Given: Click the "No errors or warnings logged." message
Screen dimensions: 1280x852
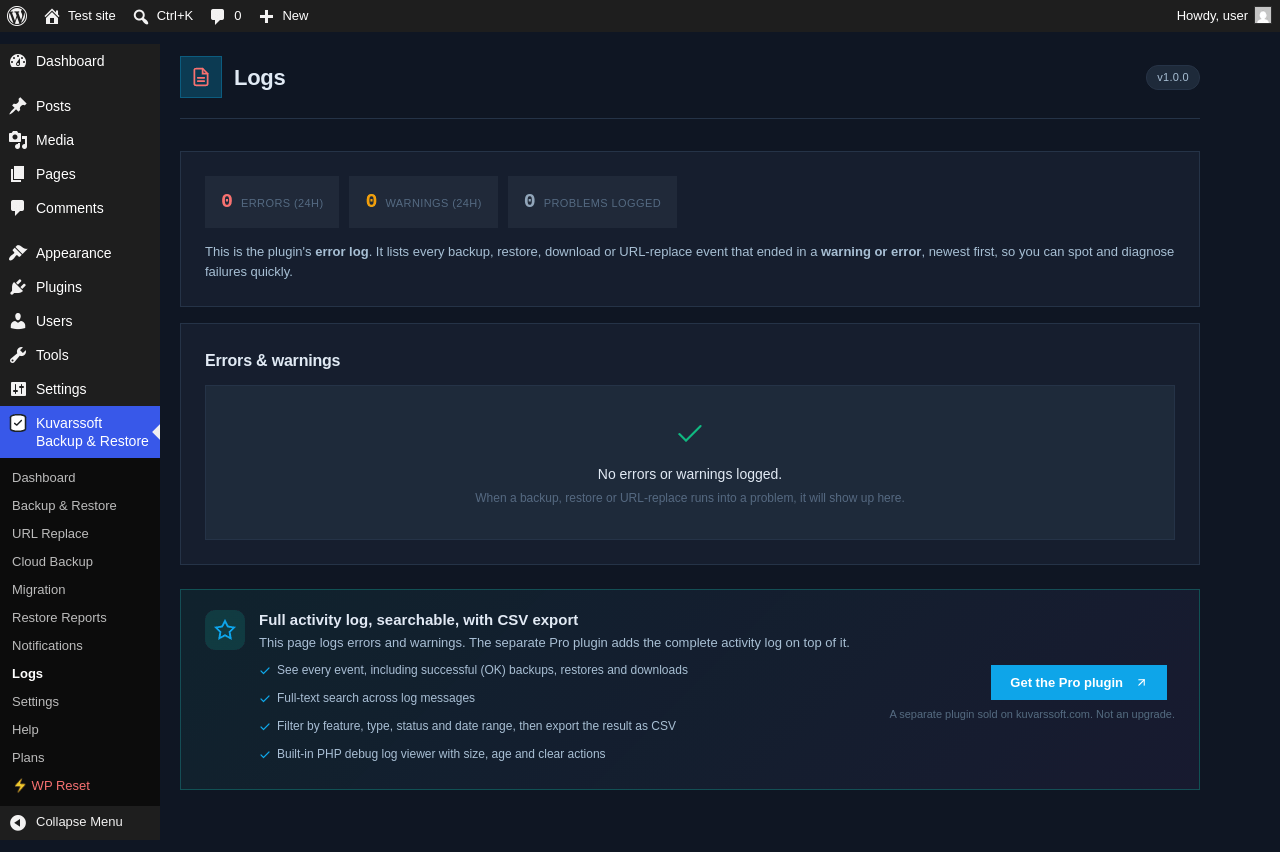Looking at the screenshot, I should (x=690, y=474).
